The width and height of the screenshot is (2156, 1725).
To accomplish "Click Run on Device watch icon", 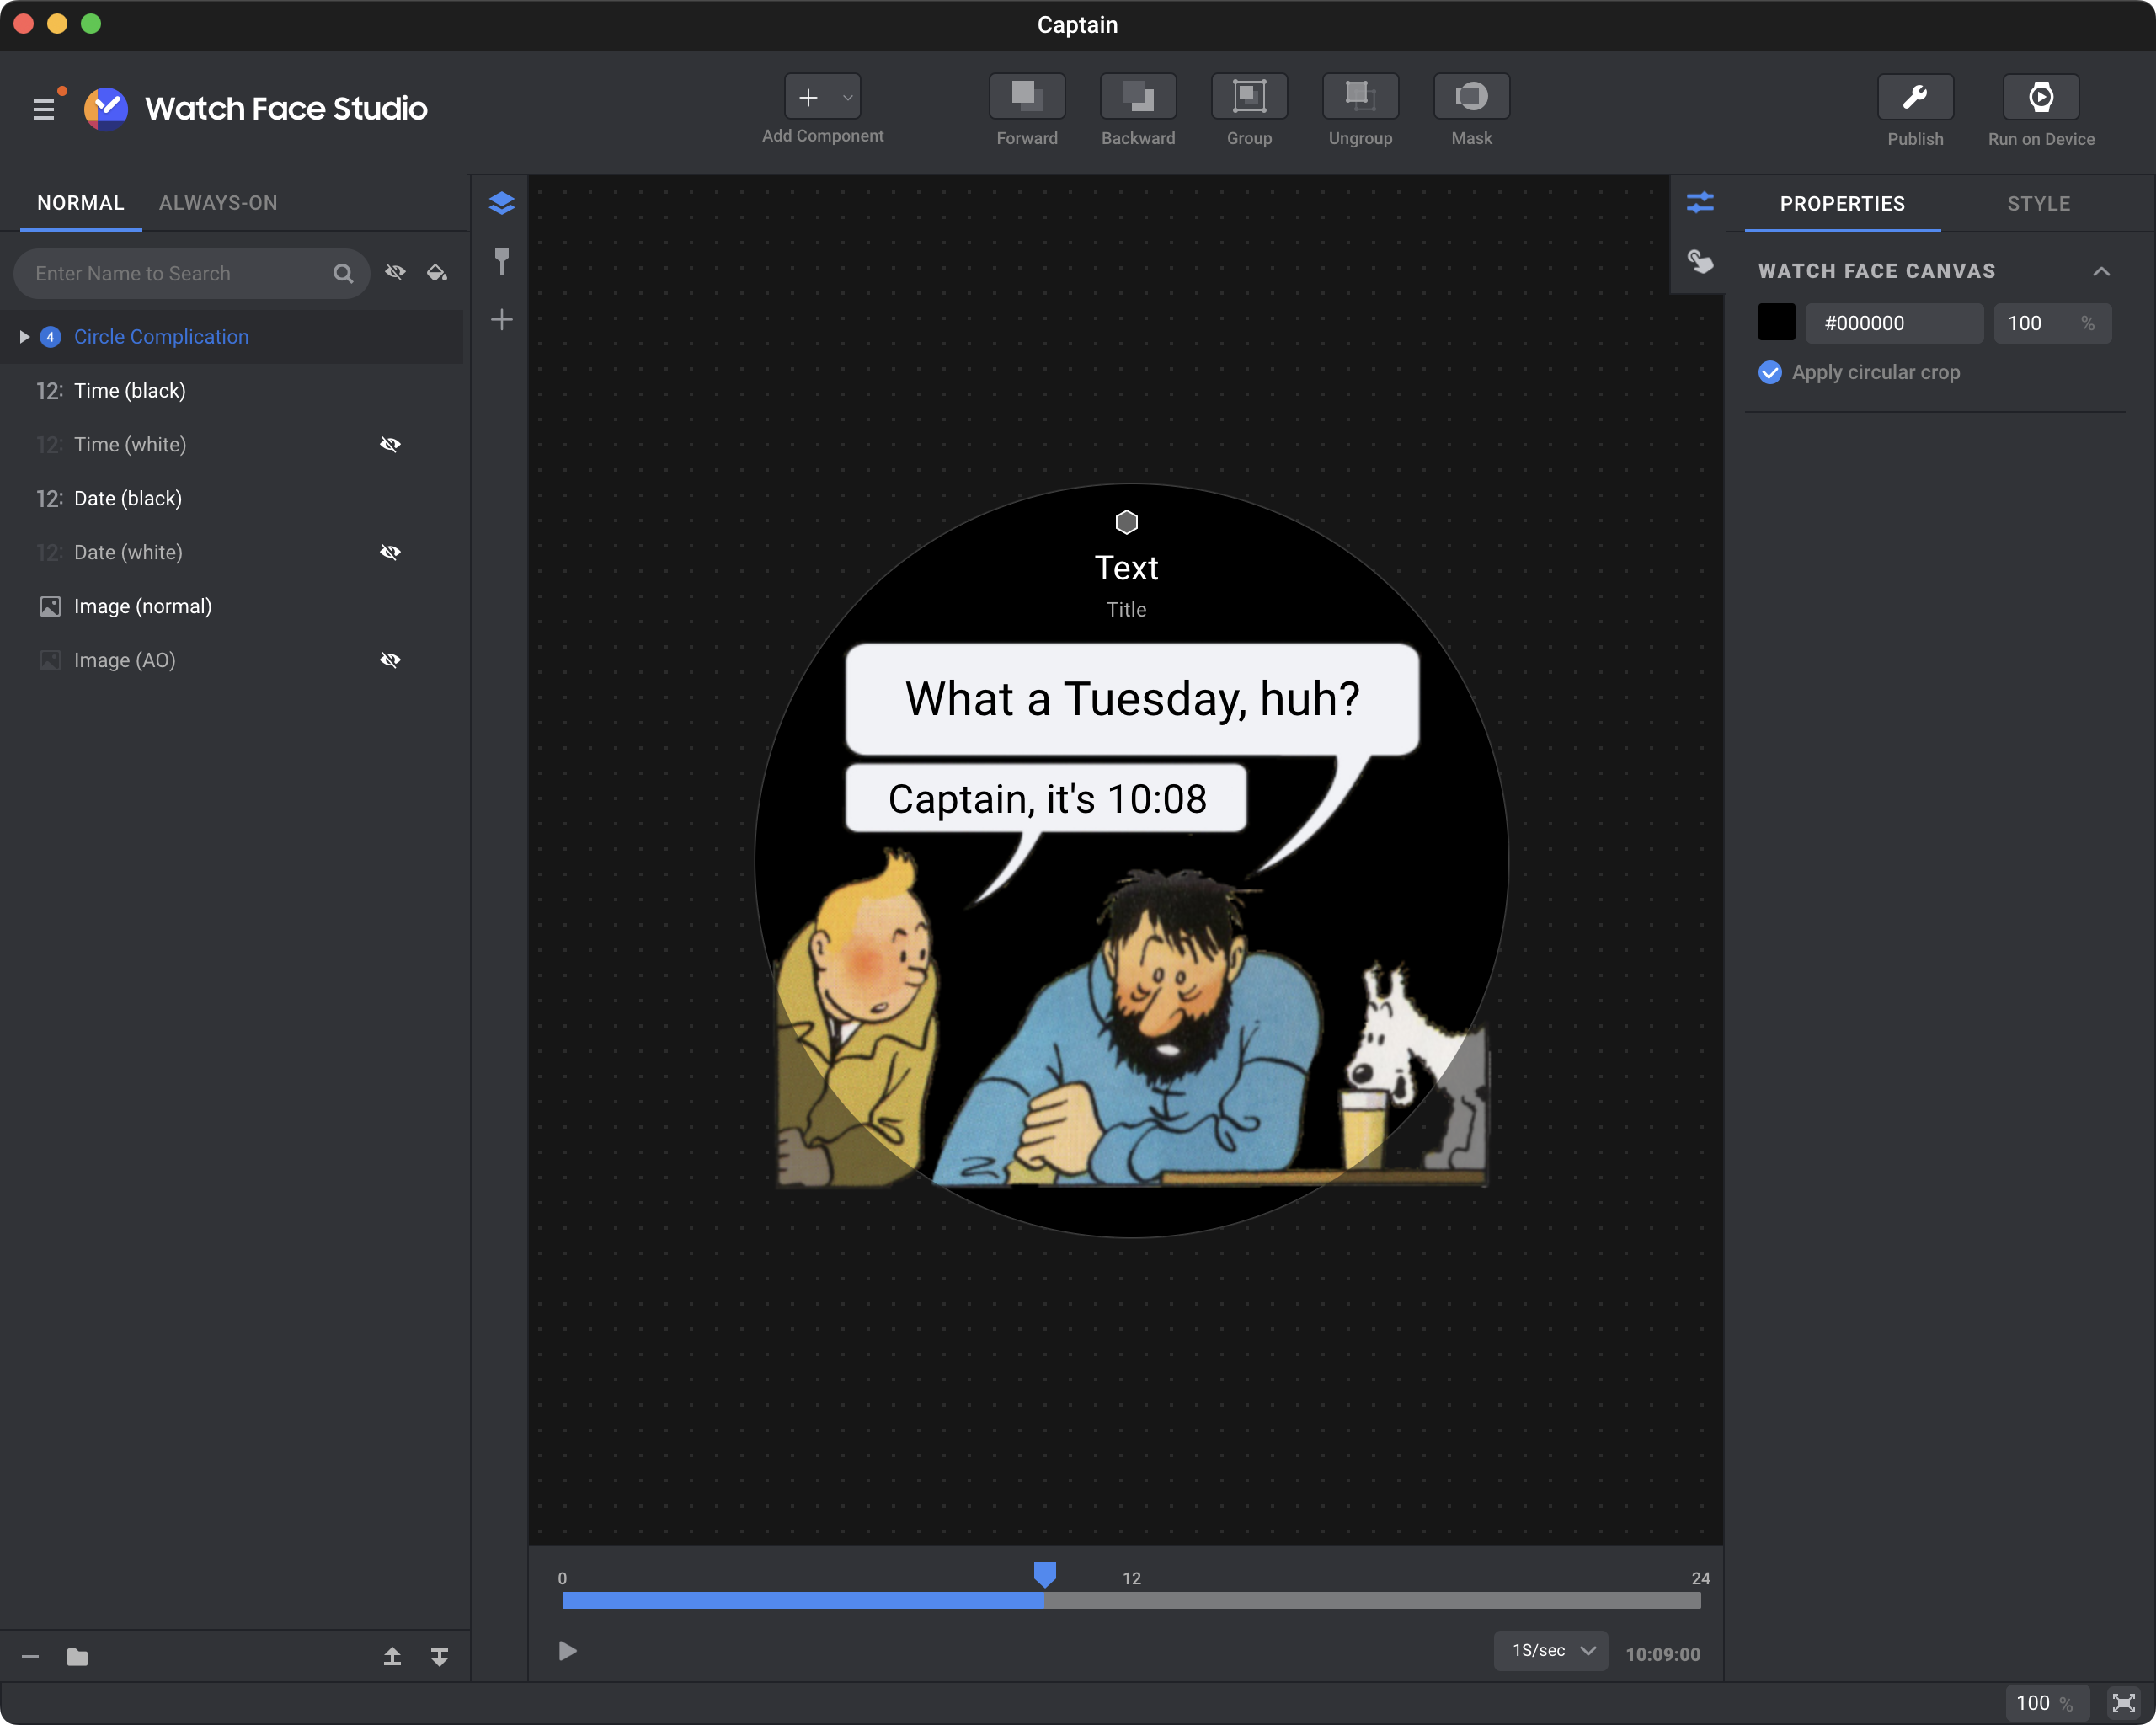I will 2040,98.
